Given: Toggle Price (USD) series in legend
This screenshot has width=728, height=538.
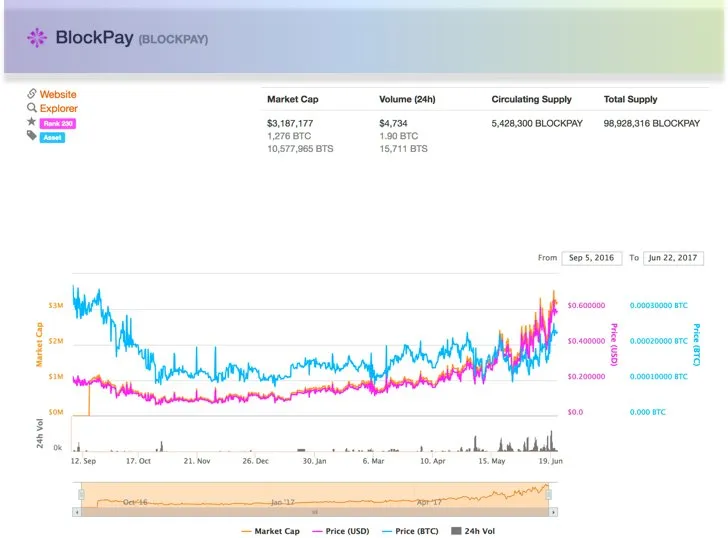Looking at the screenshot, I should click(341, 531).
